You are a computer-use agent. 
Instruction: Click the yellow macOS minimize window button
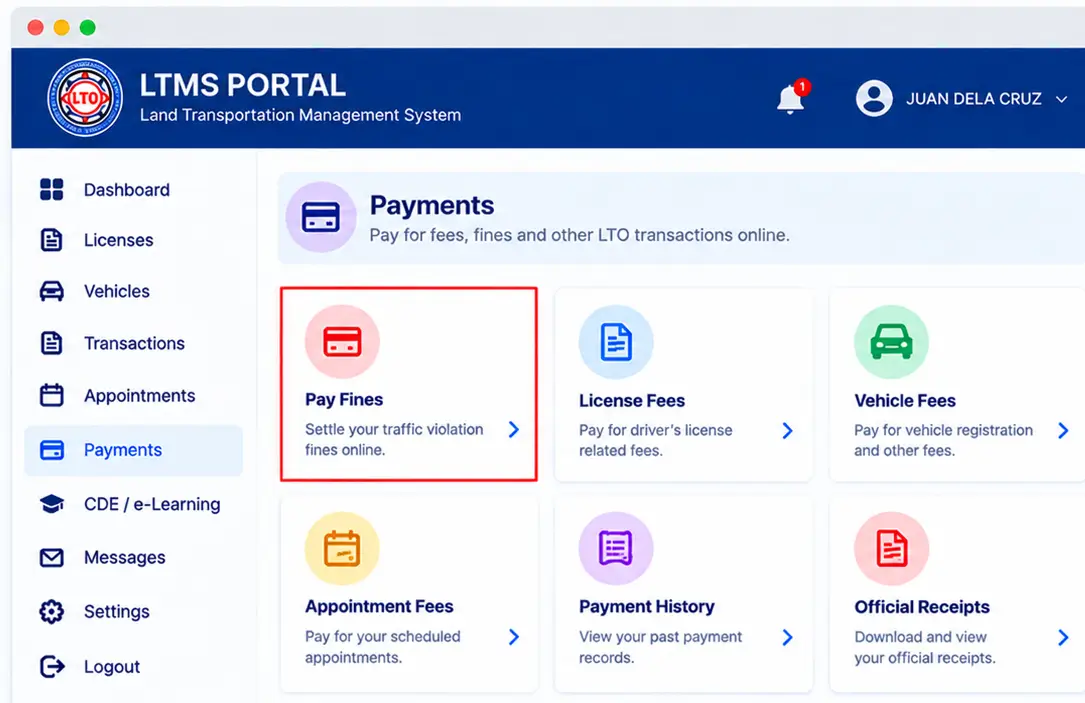click(62, 27)
